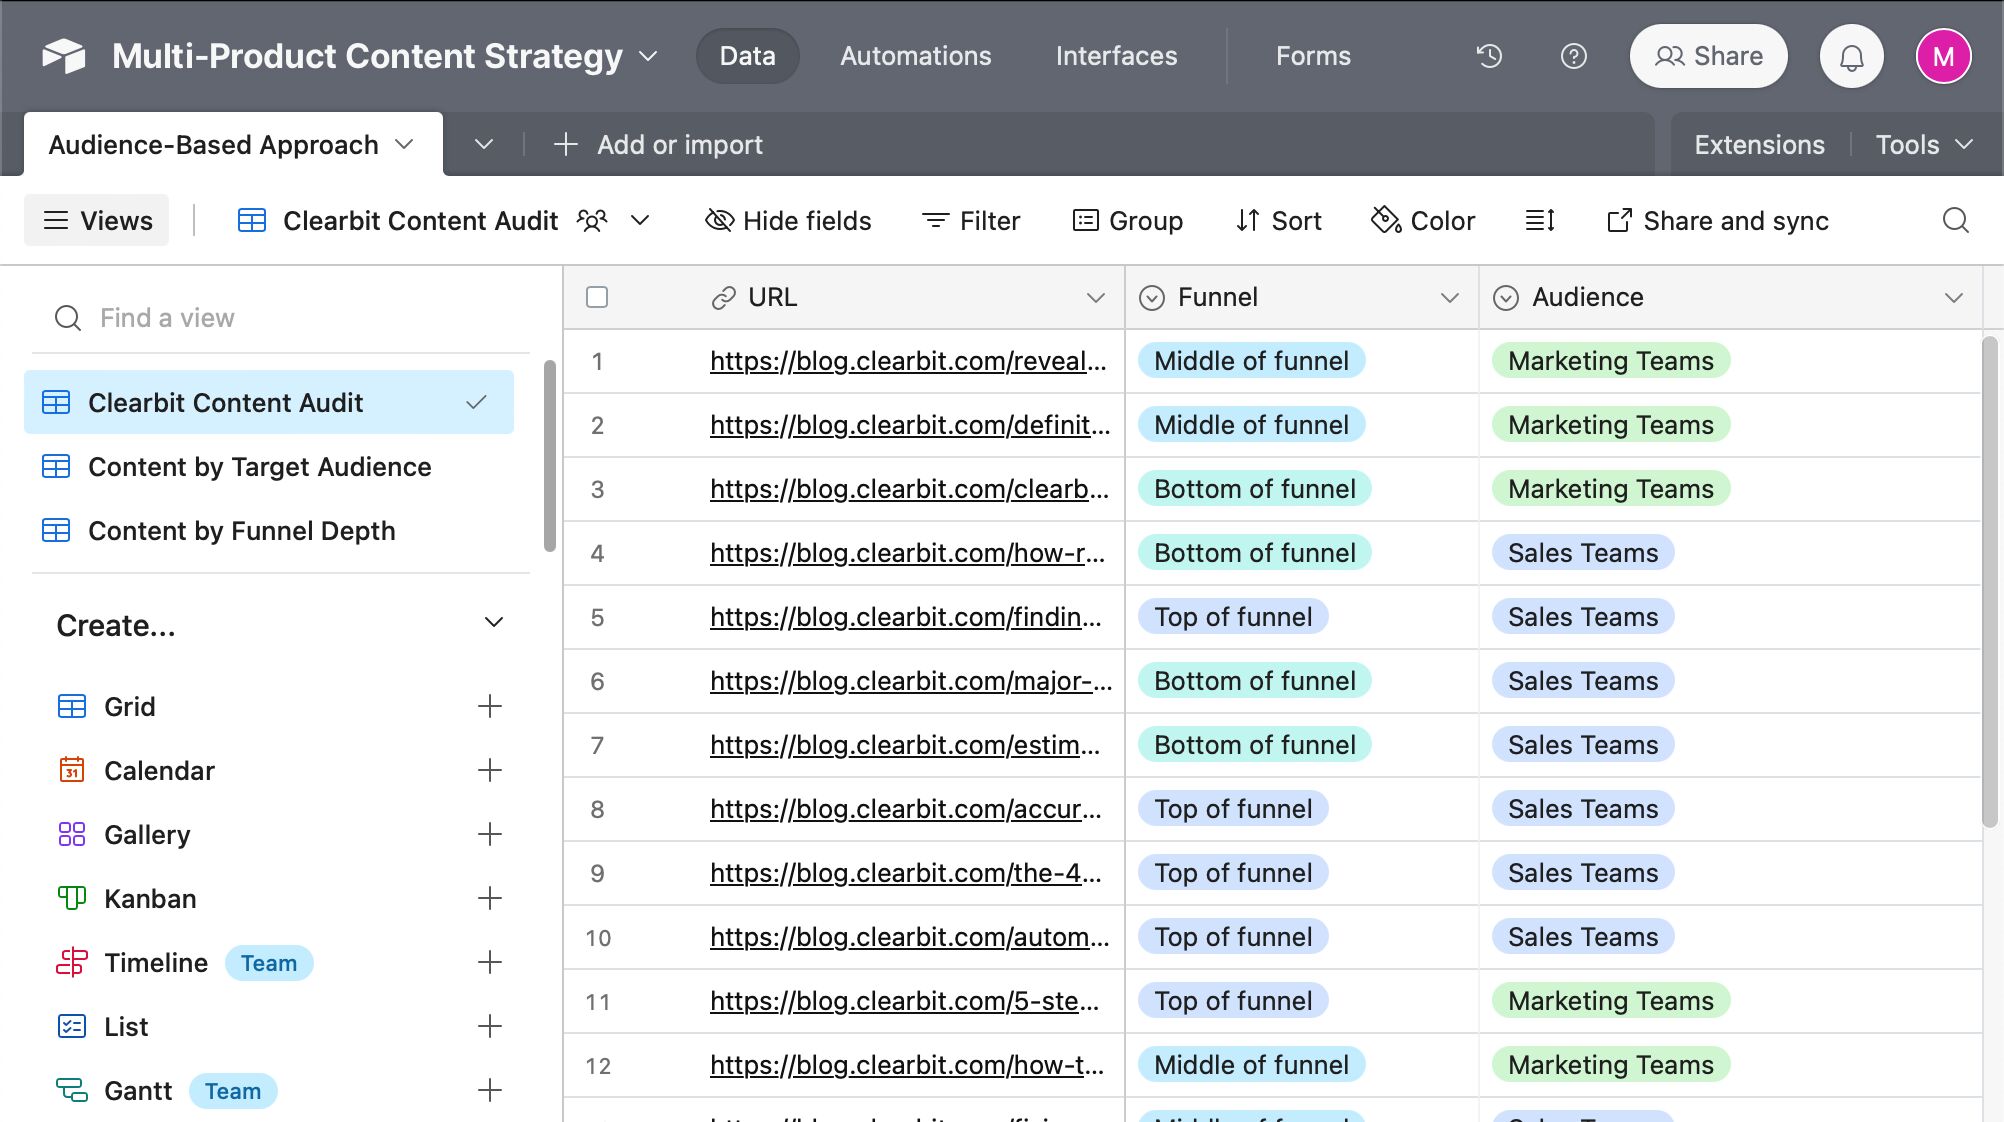Select row 5 checkbox area
2004x1122 pixels.
596,615
